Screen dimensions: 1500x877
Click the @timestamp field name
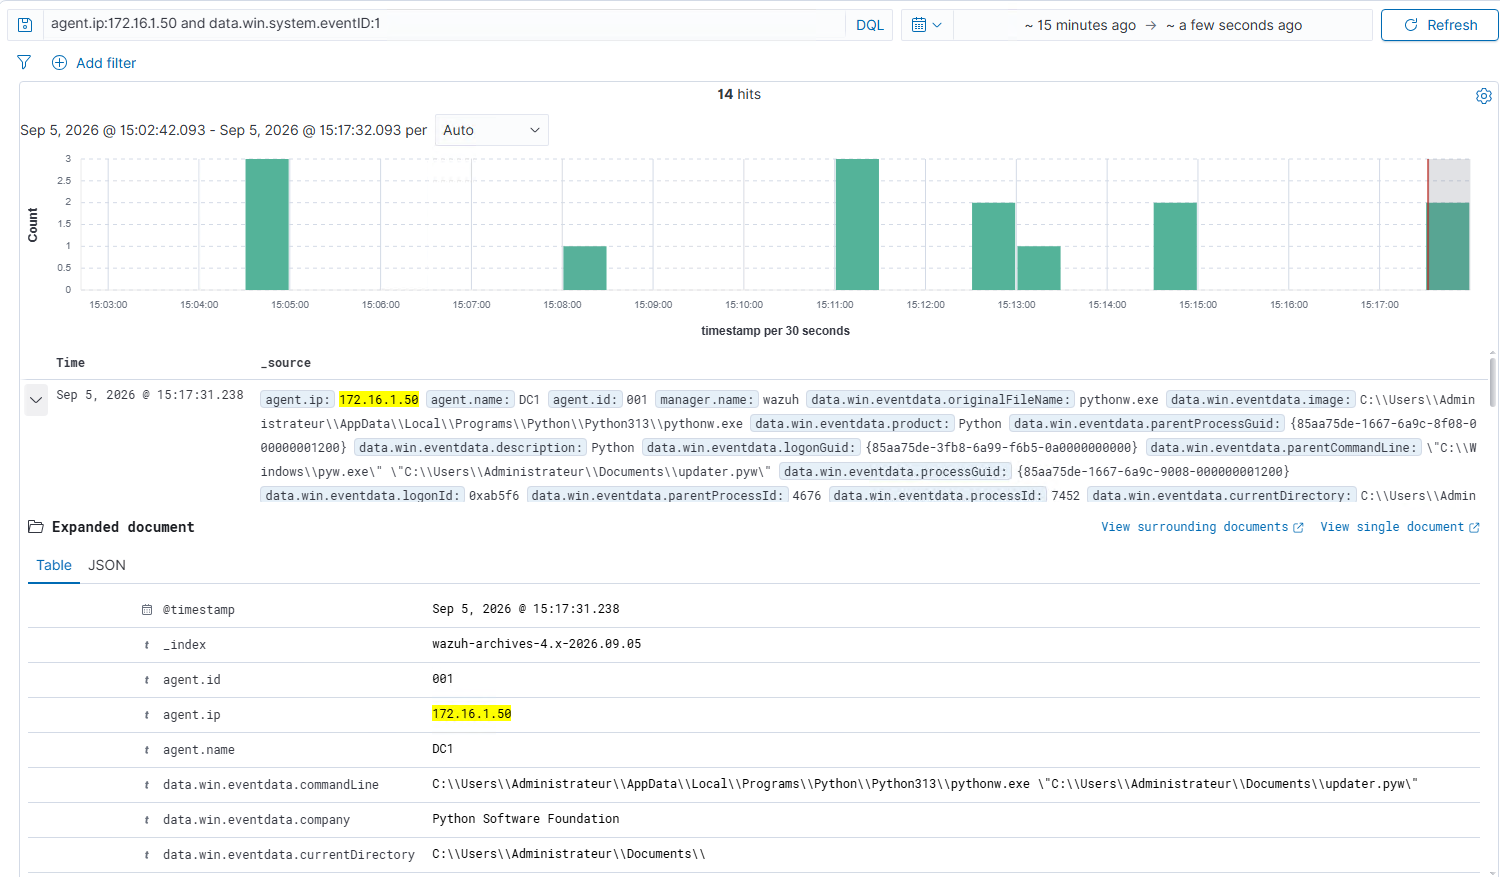tap(199, 610)
